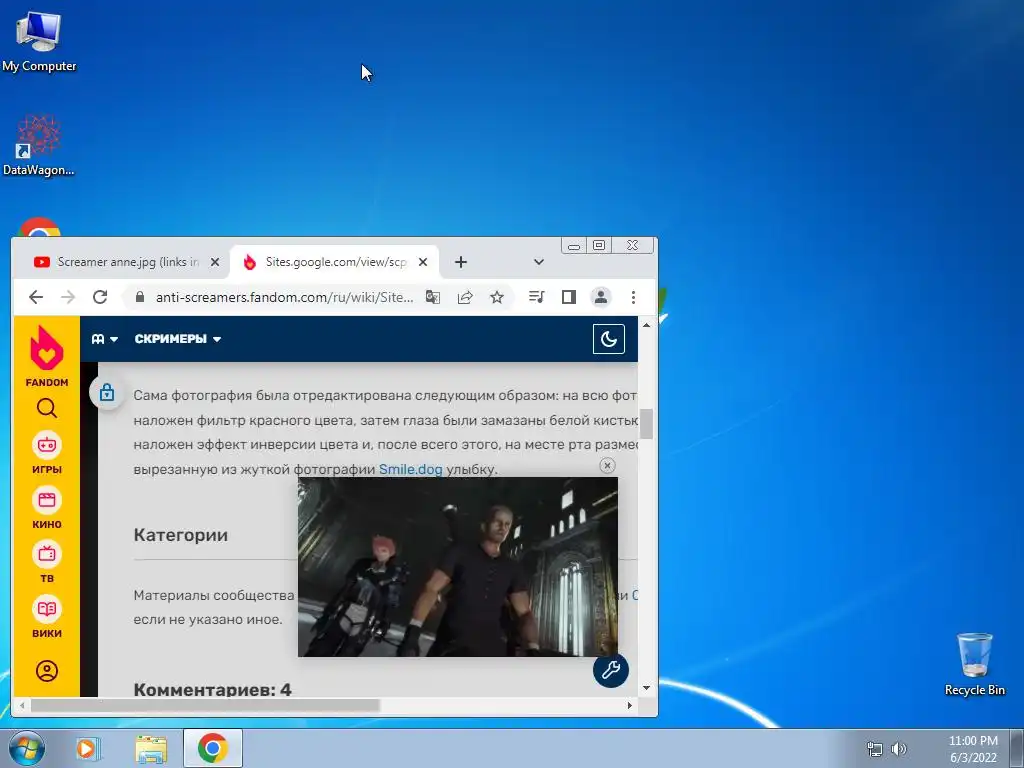Toggle dark theme with moon icon
The height and width of the screenshot is (768, 1024).
(609, 339)
